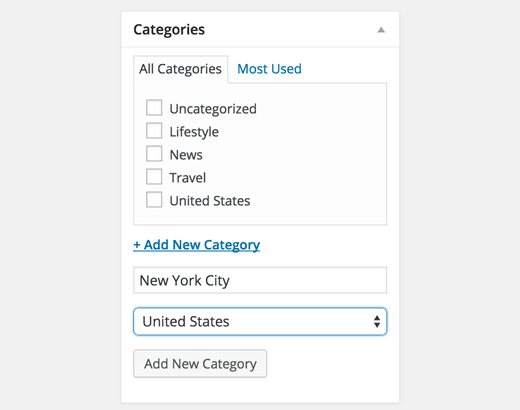The height and width of the screenshot is (410, 520).
Task: Click the gray Add New Category button
Action: pyautogui.click(x=200, y=364)
